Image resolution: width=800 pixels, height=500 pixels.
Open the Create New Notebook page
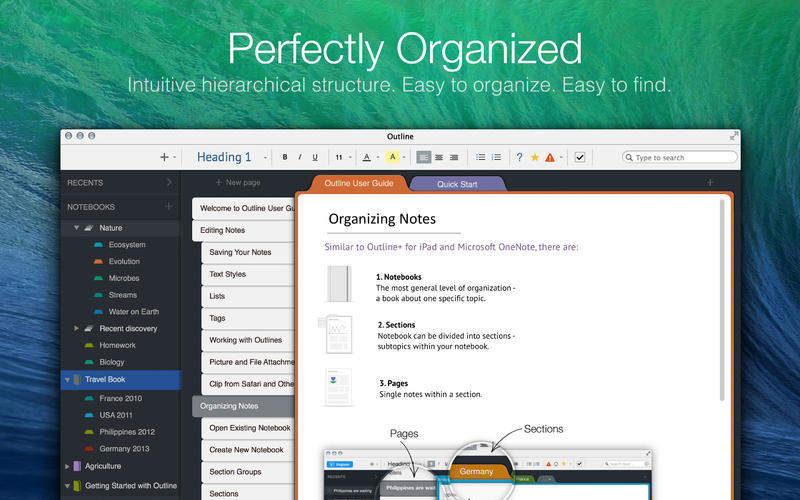[248, 450]
